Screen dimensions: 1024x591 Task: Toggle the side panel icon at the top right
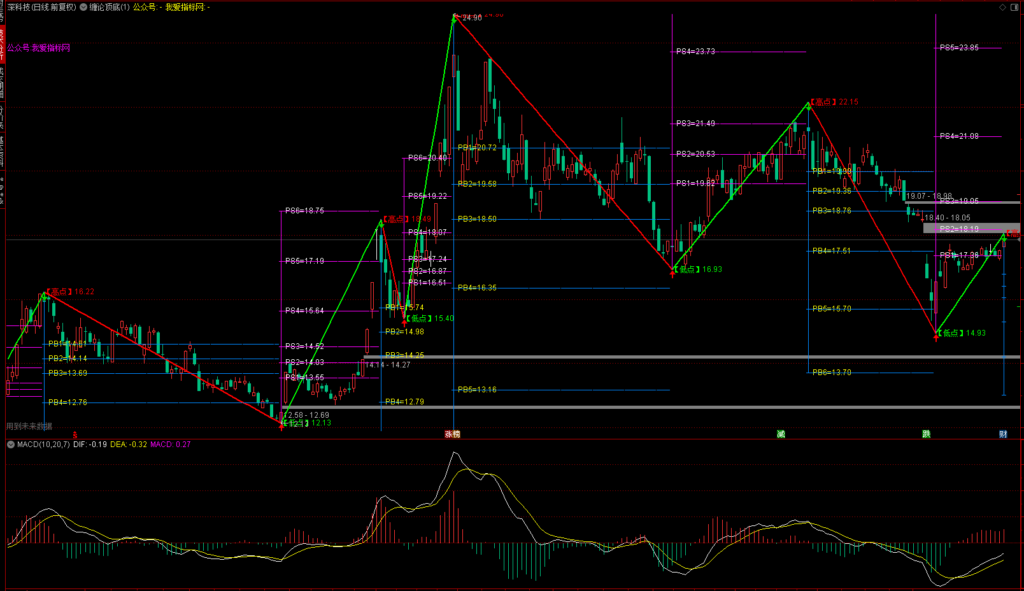click(1014, 7)
